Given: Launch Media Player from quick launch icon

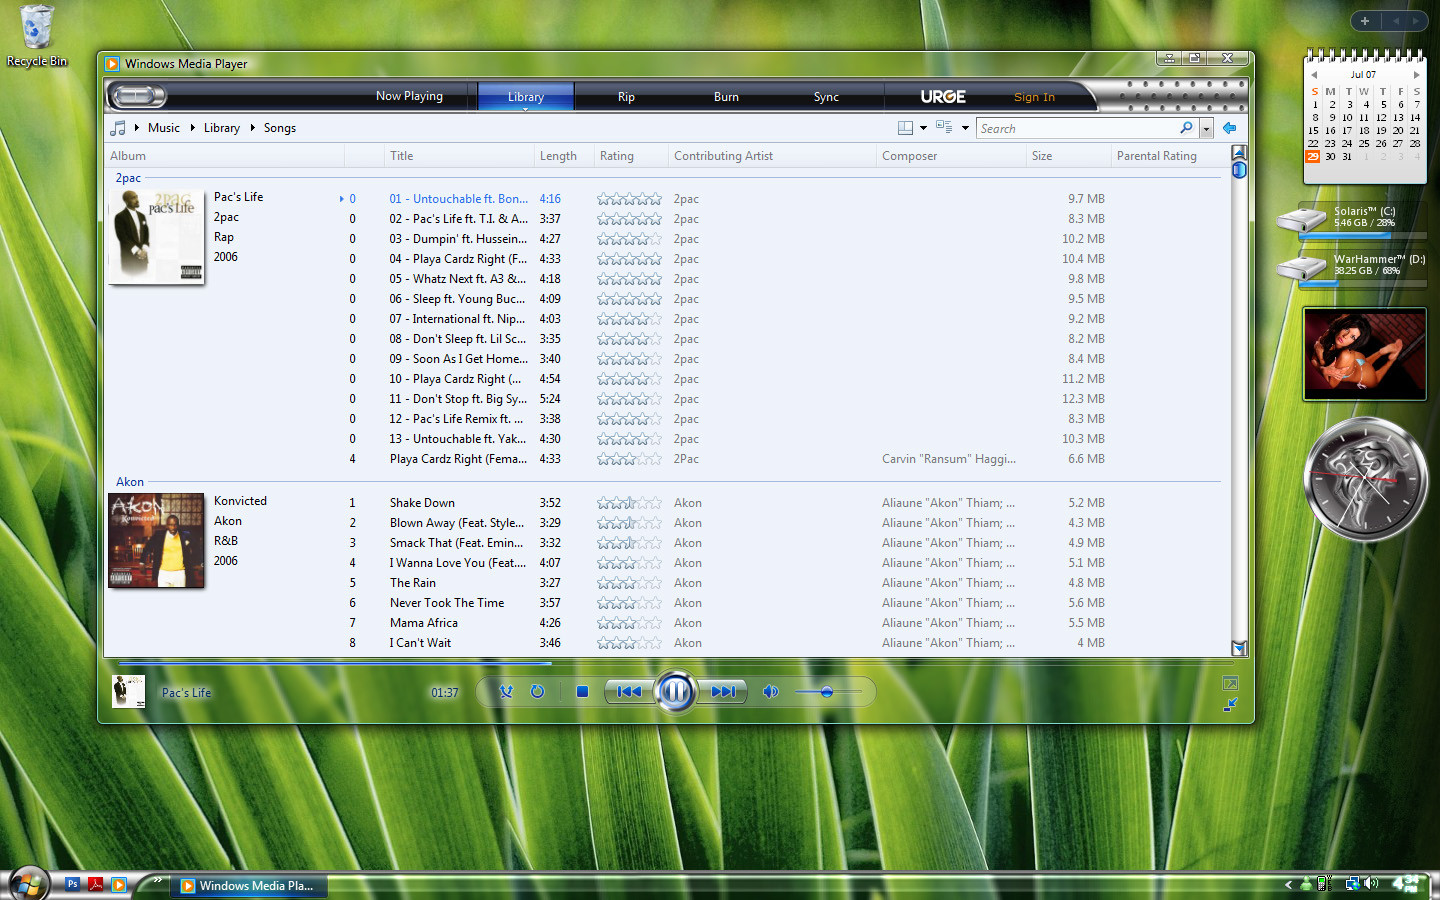Looking at the screenshot, I should [x=119, y=884].
